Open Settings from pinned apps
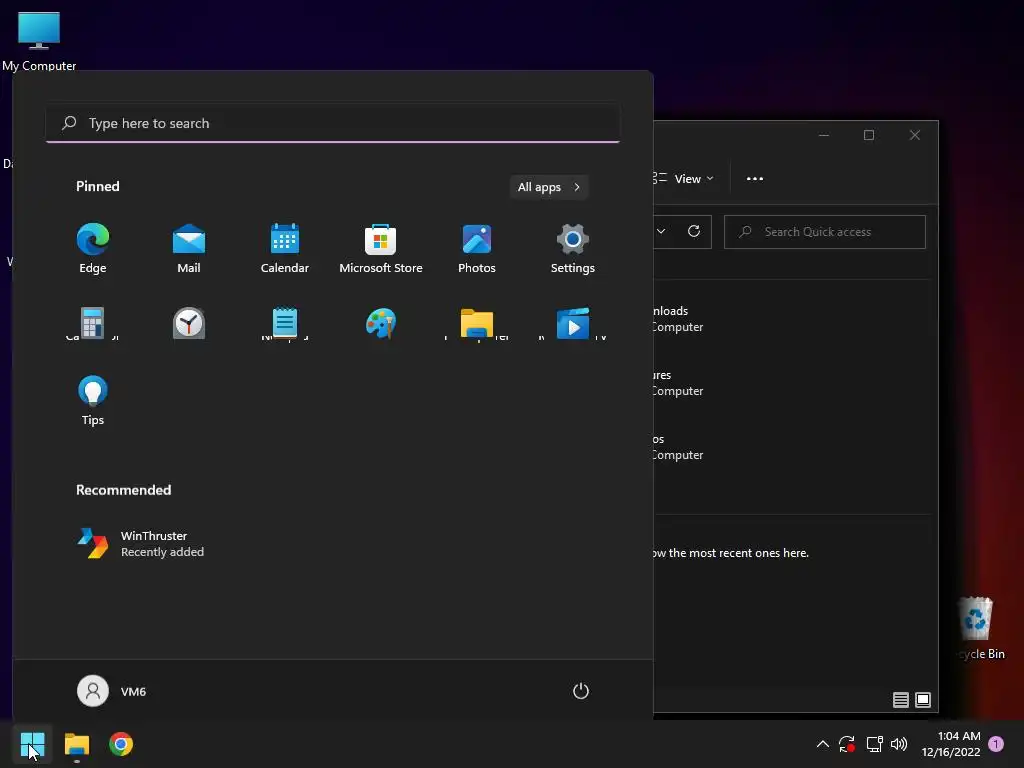 (x=573, y=248)
